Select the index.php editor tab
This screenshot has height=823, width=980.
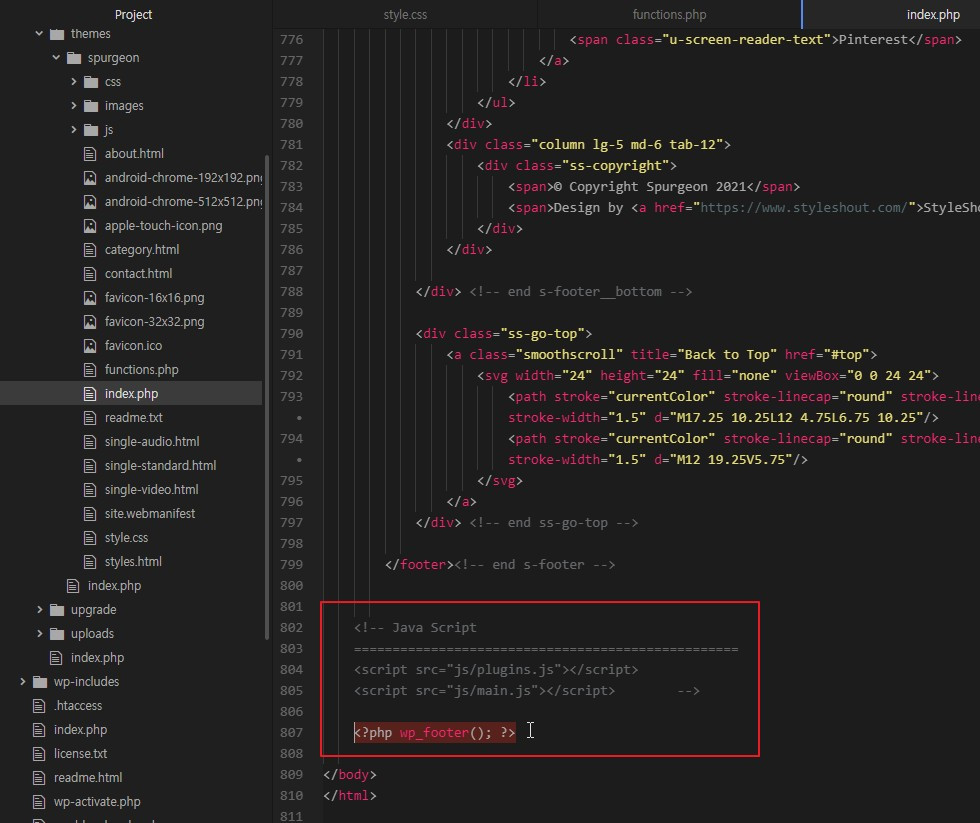point(891,14)
